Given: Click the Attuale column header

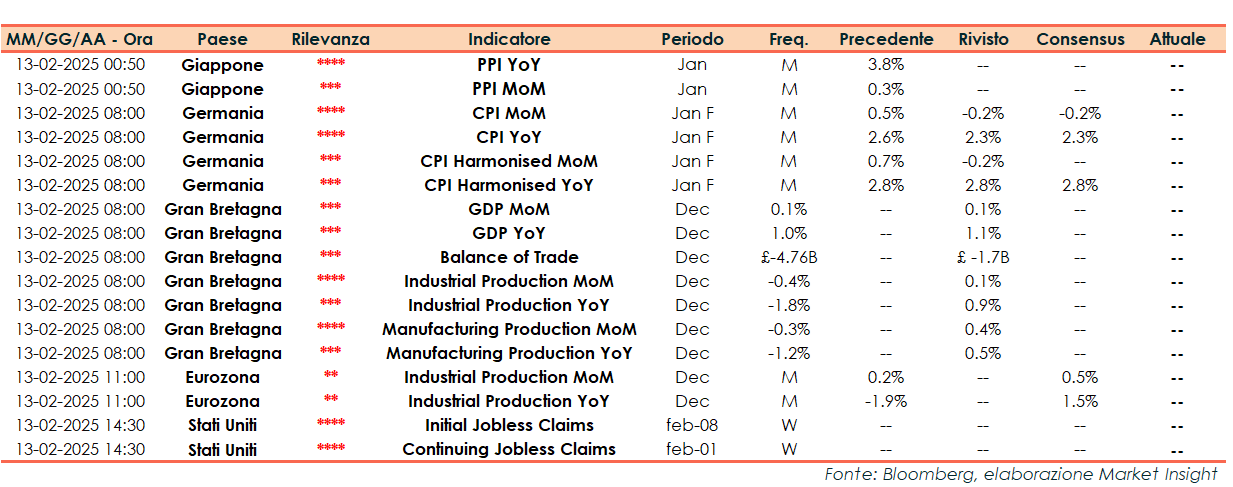Looking at the screenshot, I should pos(1177,40).
